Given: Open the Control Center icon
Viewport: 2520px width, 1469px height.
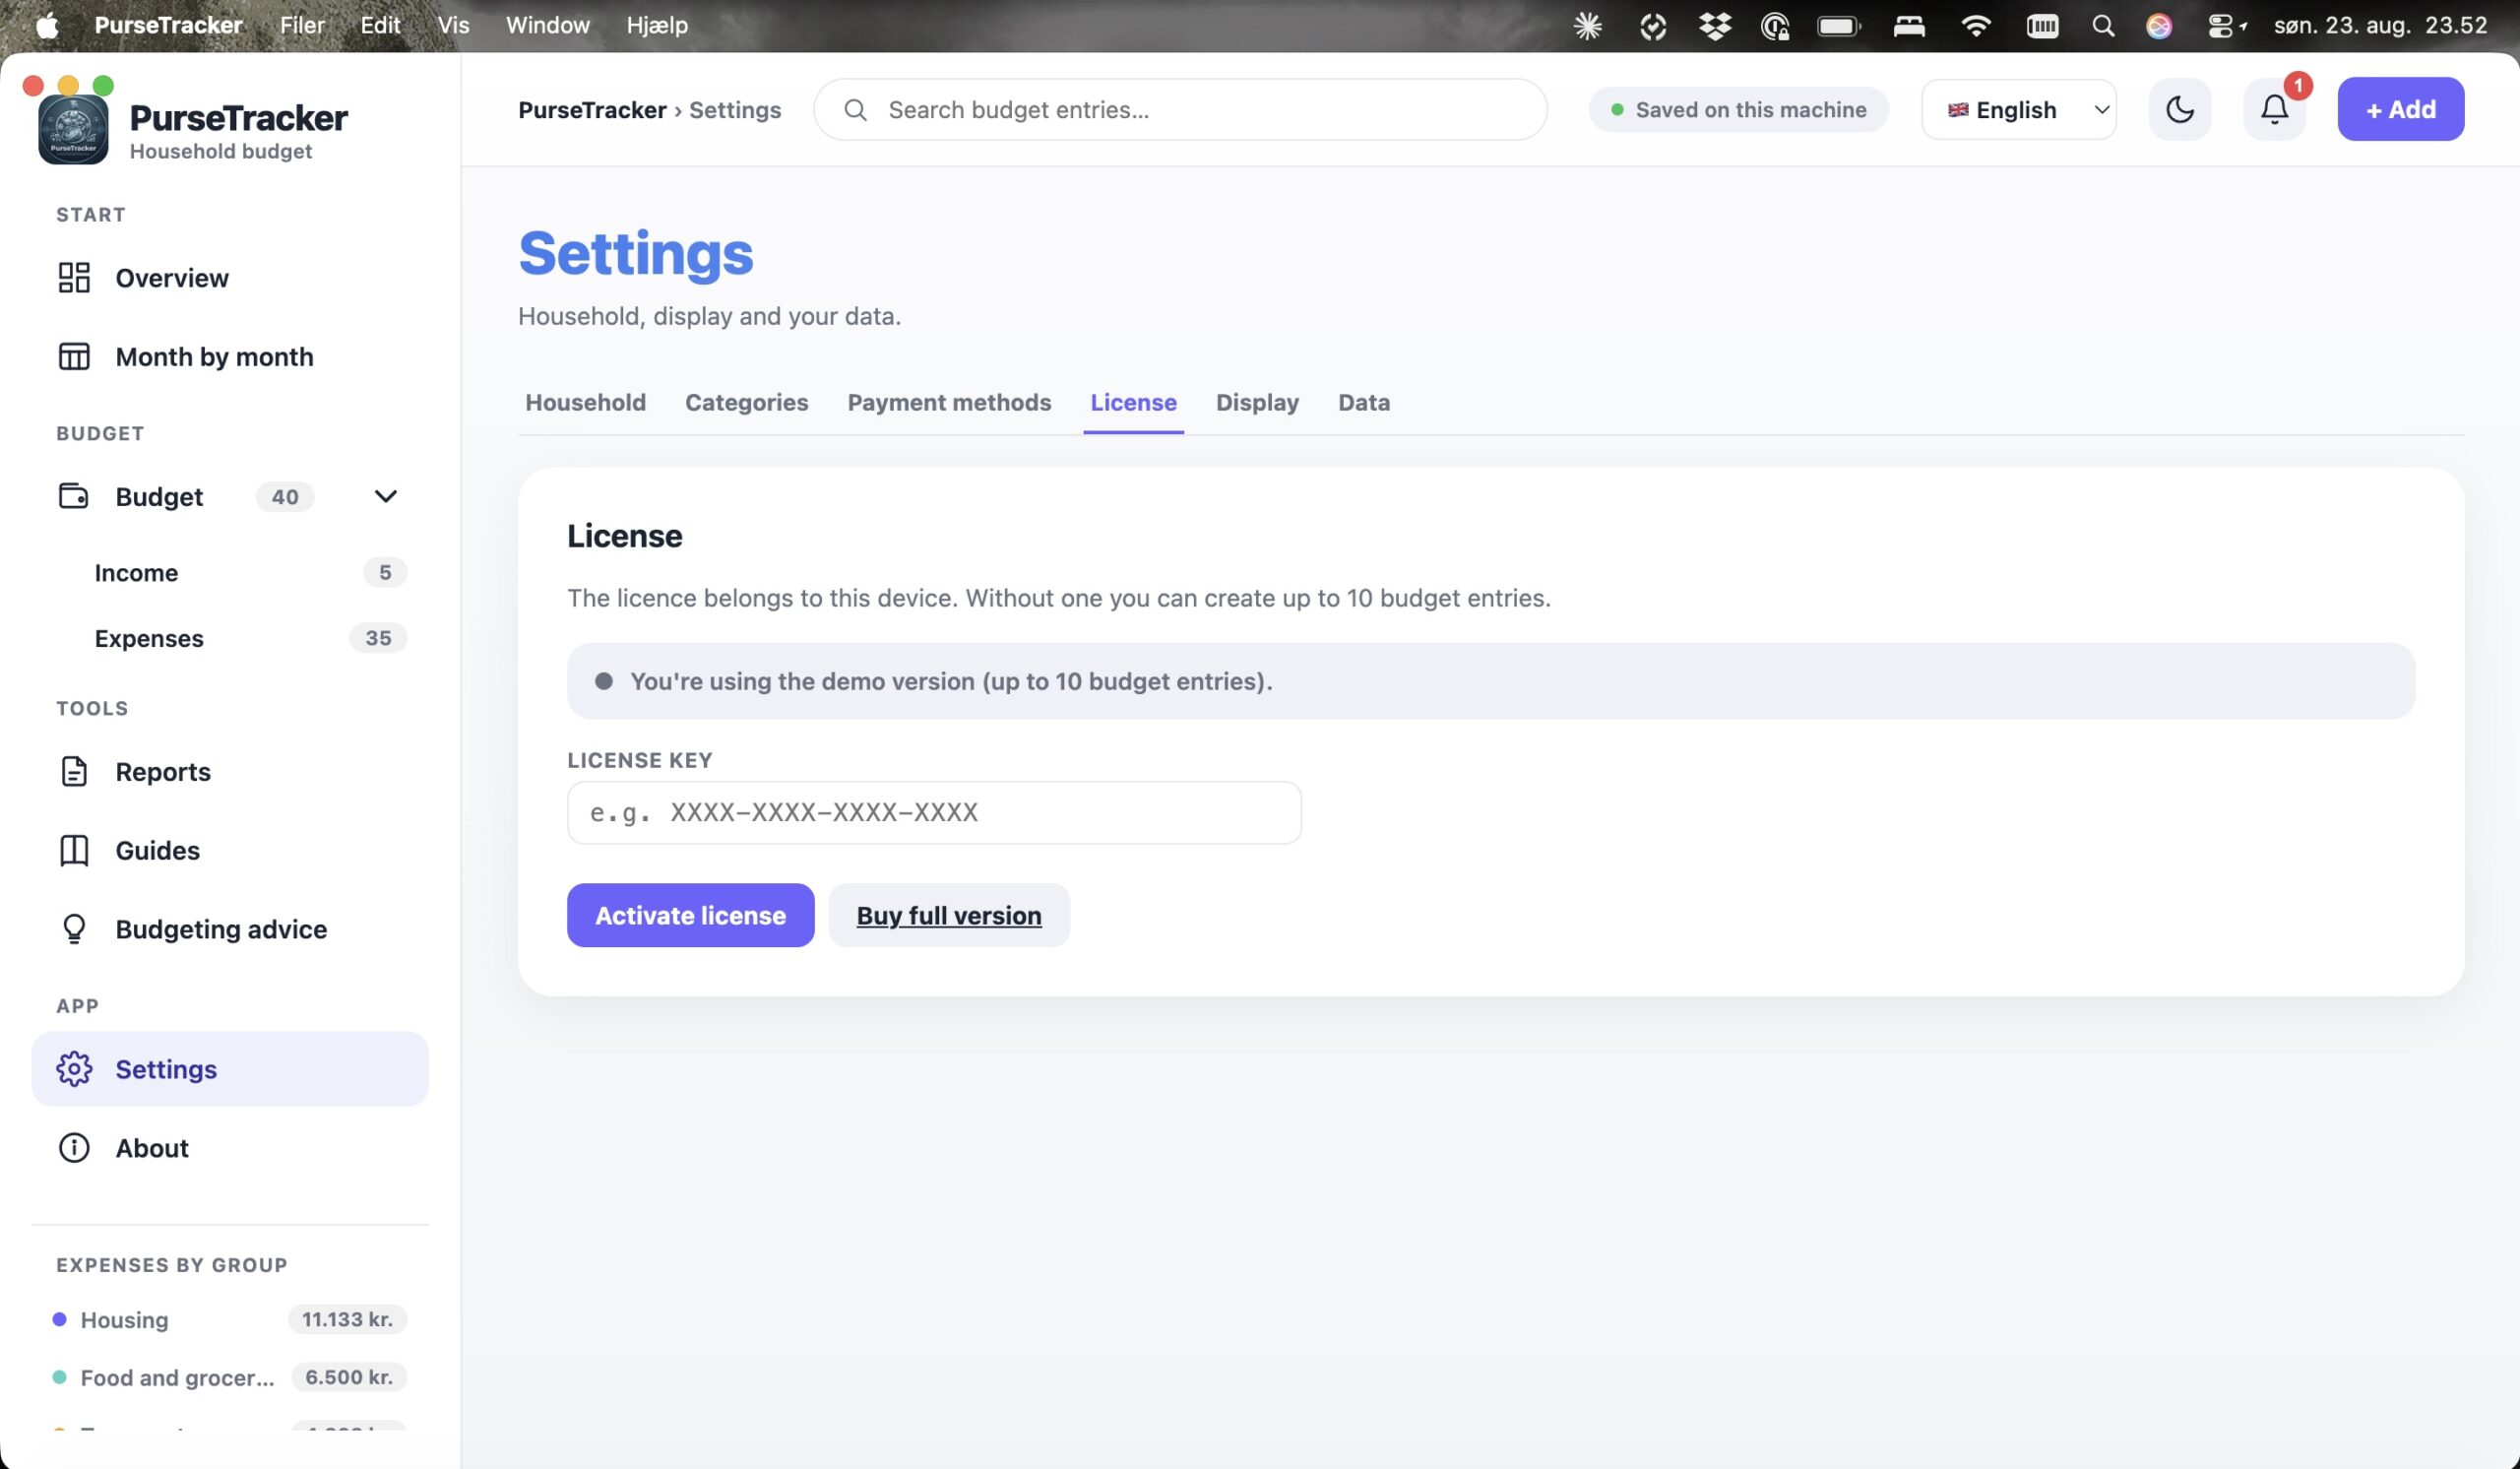Looking at the screenshot, I should 2221,26.
